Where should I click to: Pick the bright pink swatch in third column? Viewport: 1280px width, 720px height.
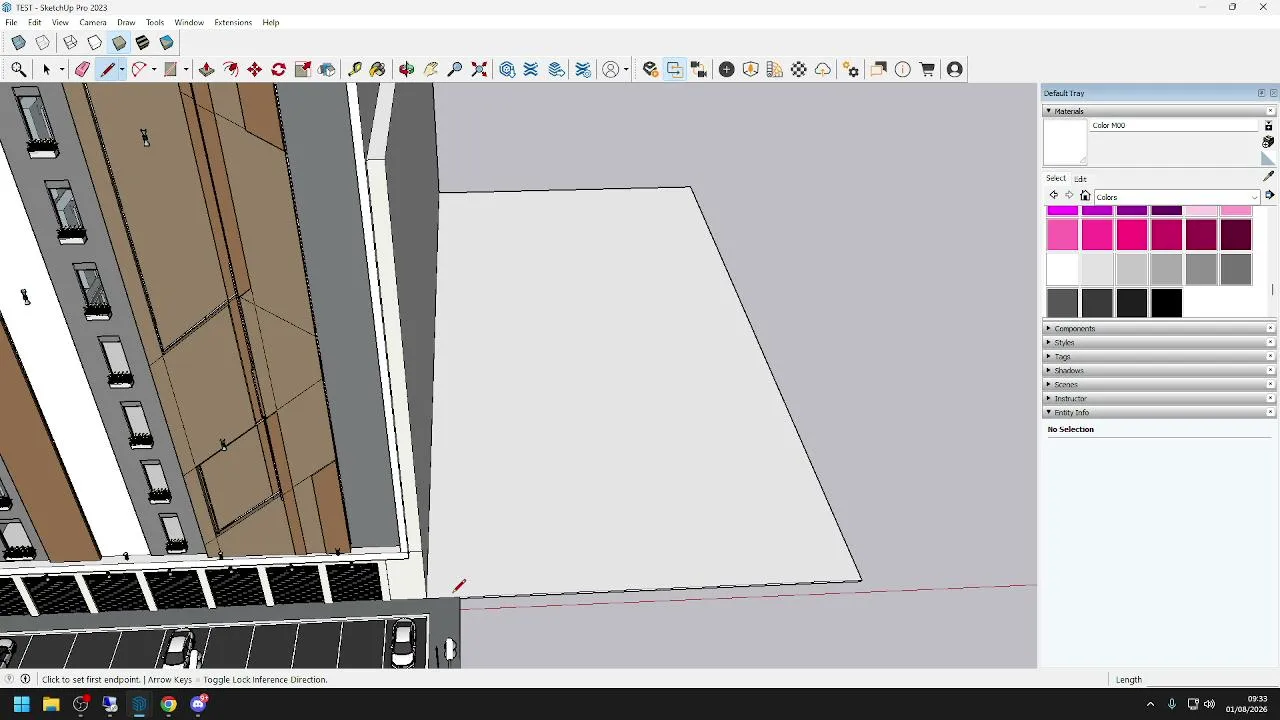(1131, 235)
